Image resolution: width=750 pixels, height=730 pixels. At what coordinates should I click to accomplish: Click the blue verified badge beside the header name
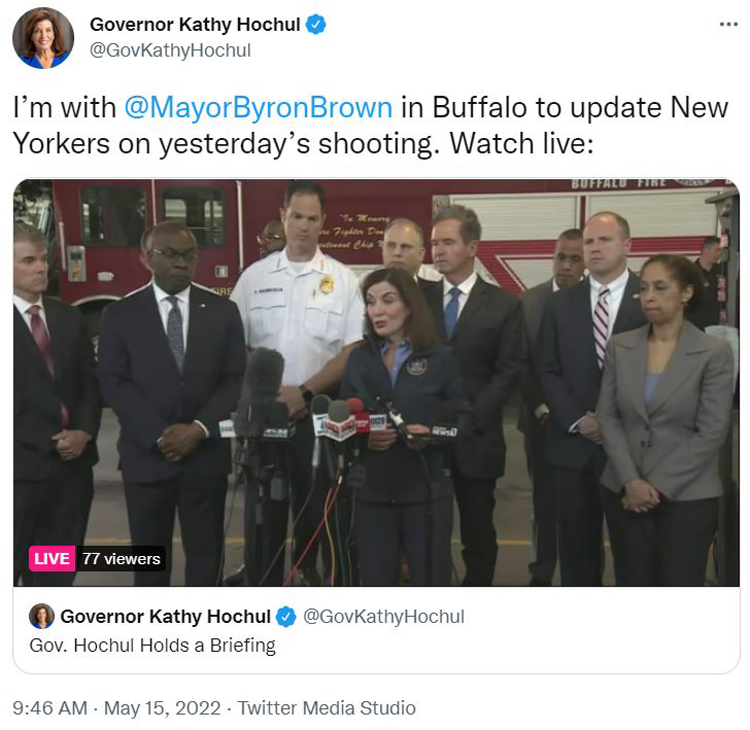coord(316,24)
